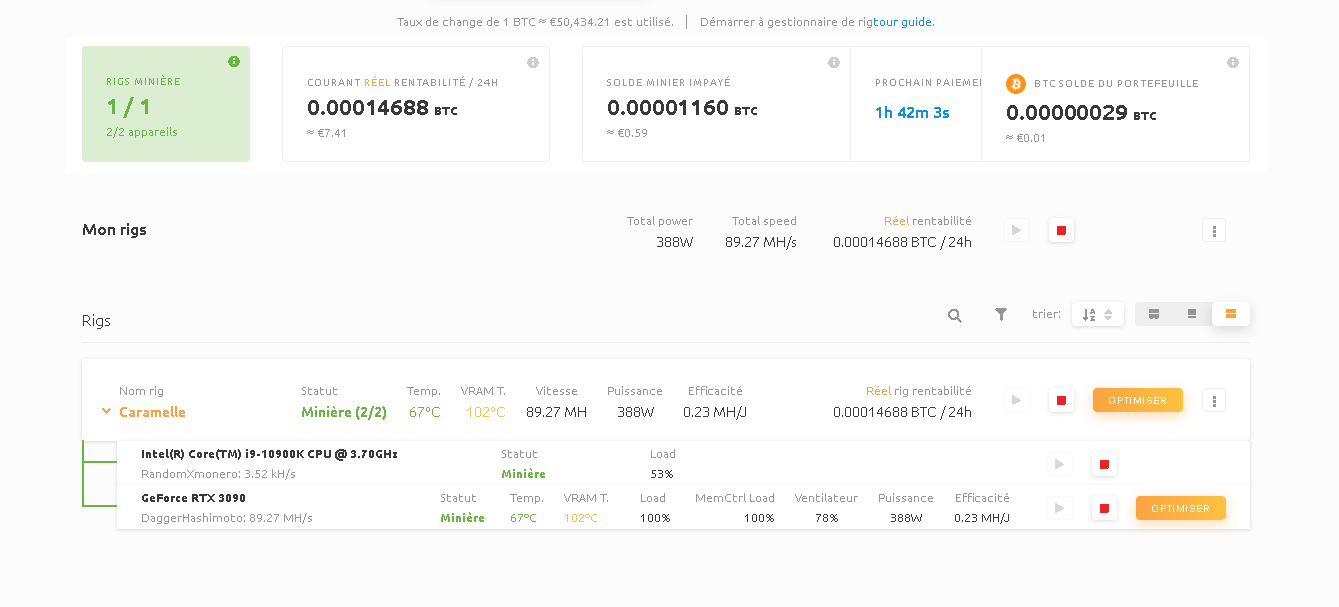Switch to the middle rig view layout
The width and height of the screenshot is (1339, 607).
point(1192,314)
